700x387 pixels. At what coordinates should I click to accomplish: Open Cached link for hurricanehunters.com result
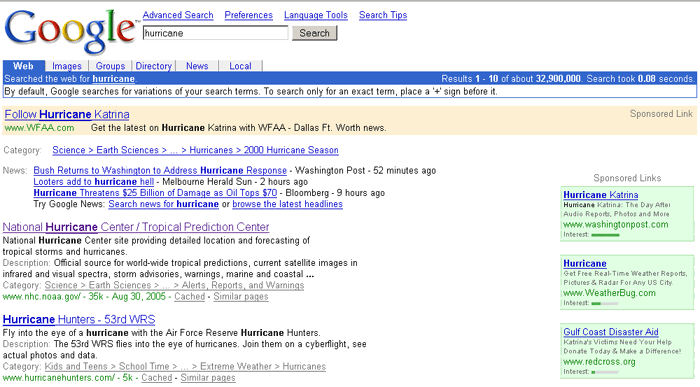pyautogui.click(x=157, y=378)
